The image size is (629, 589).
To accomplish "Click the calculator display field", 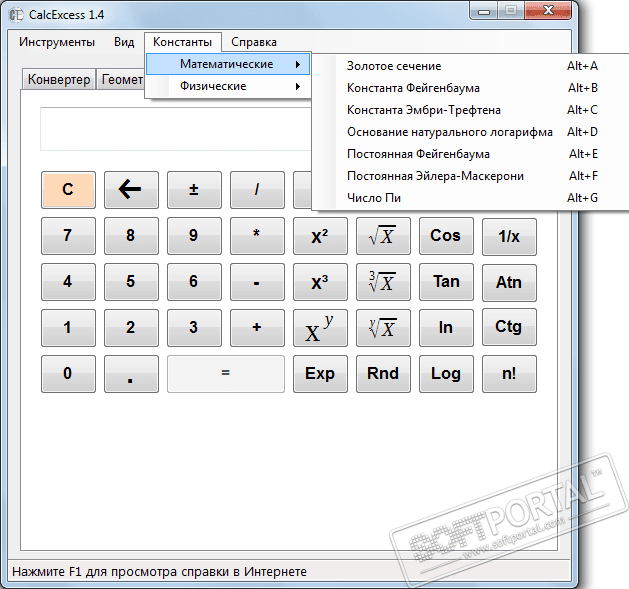I will (177, 129).
